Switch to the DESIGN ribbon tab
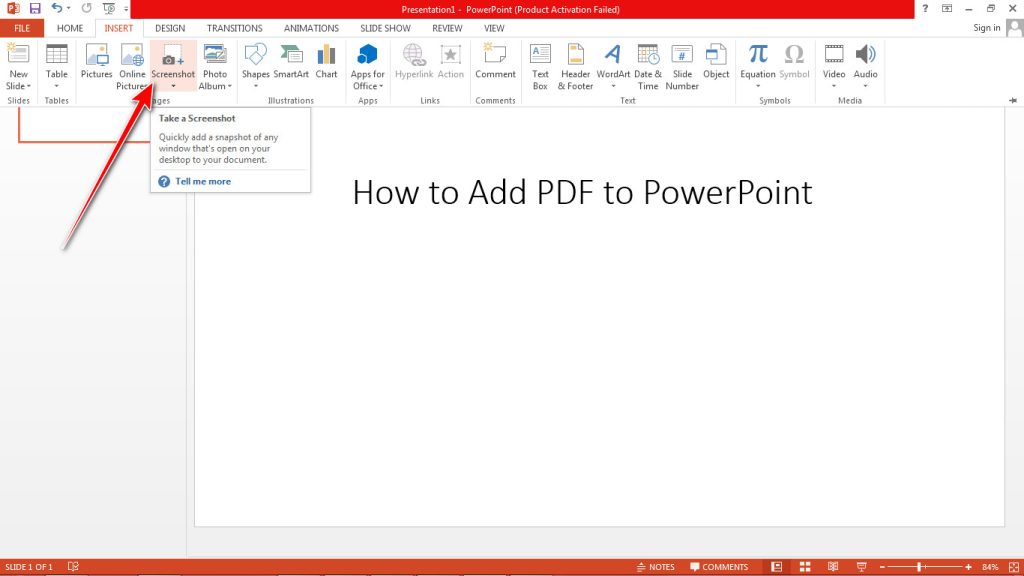The height and width of the screenshot is (576, 1024). tap(169, 28)
